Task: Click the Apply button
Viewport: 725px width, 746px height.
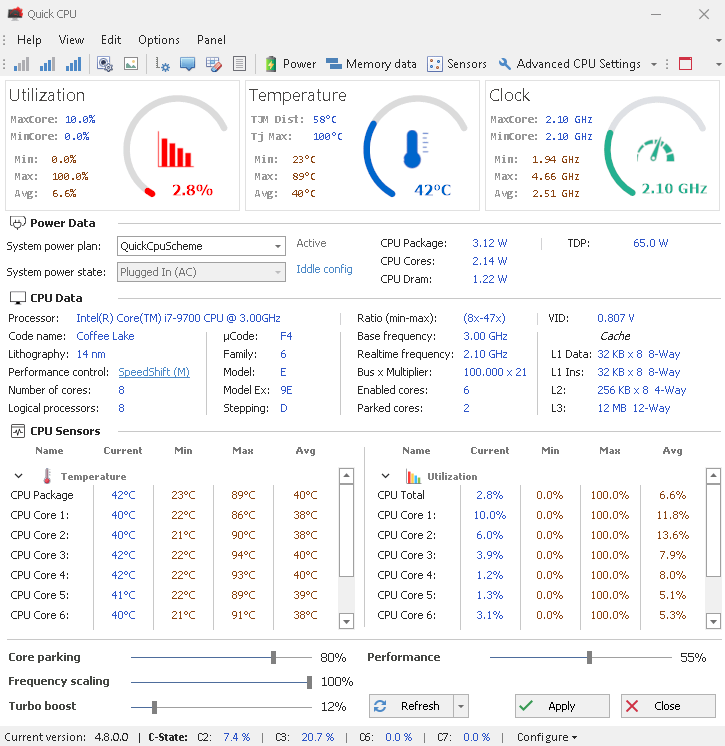Action: click(562, 706)
